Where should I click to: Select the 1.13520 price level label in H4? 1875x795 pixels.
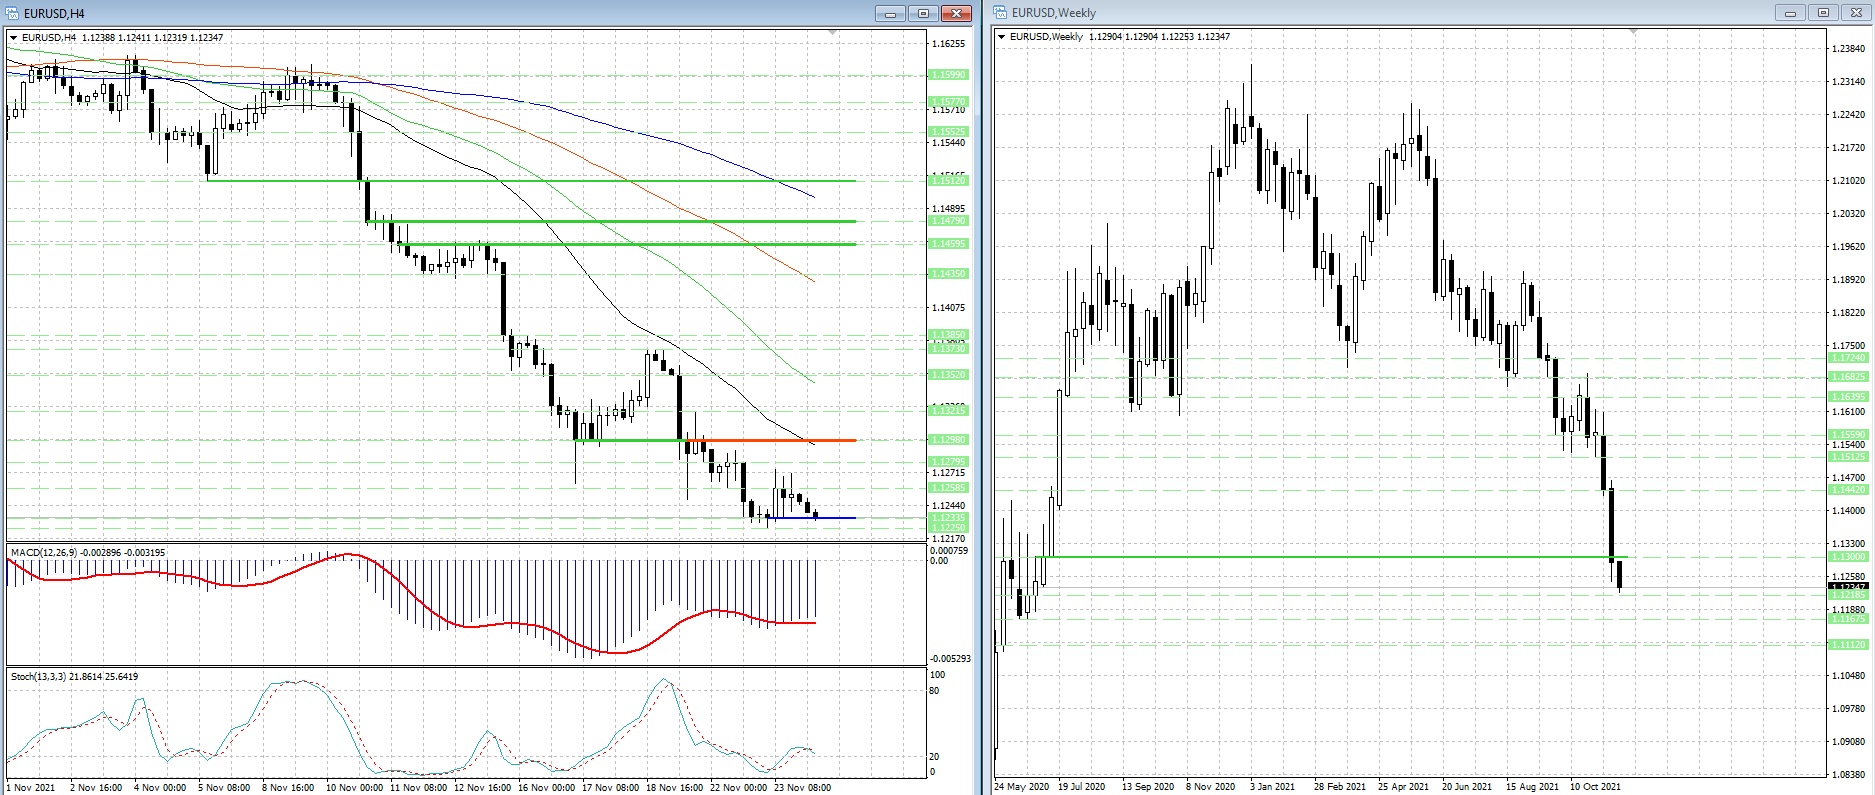(948, 375)
